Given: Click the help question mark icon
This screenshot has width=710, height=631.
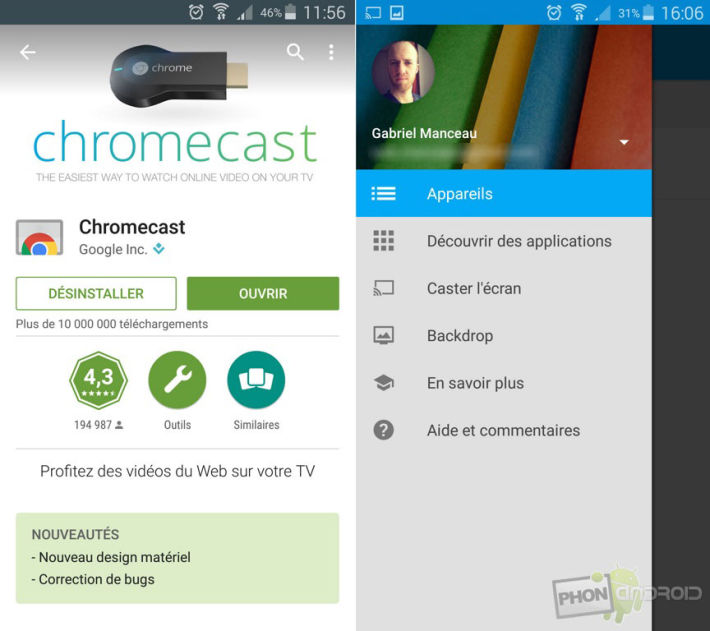Looking at the screenshot, I should [384, 430].
